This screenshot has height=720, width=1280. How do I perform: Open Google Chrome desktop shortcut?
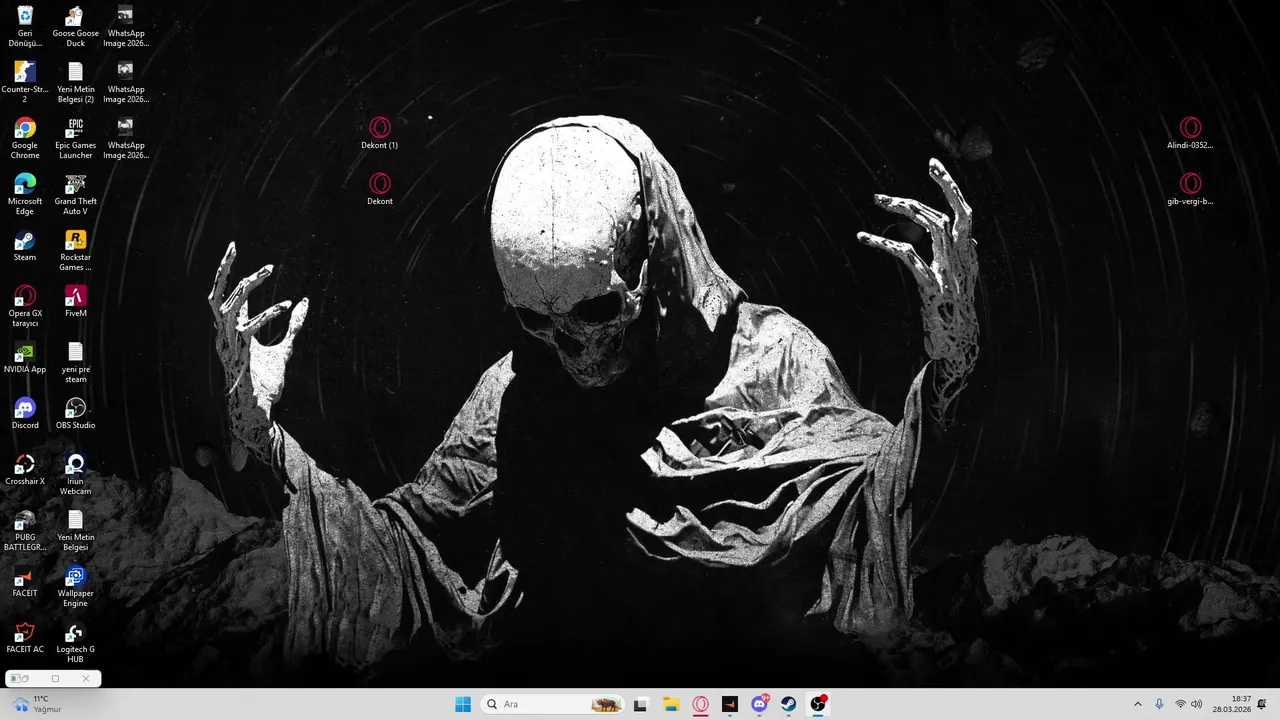click(25, 138)
